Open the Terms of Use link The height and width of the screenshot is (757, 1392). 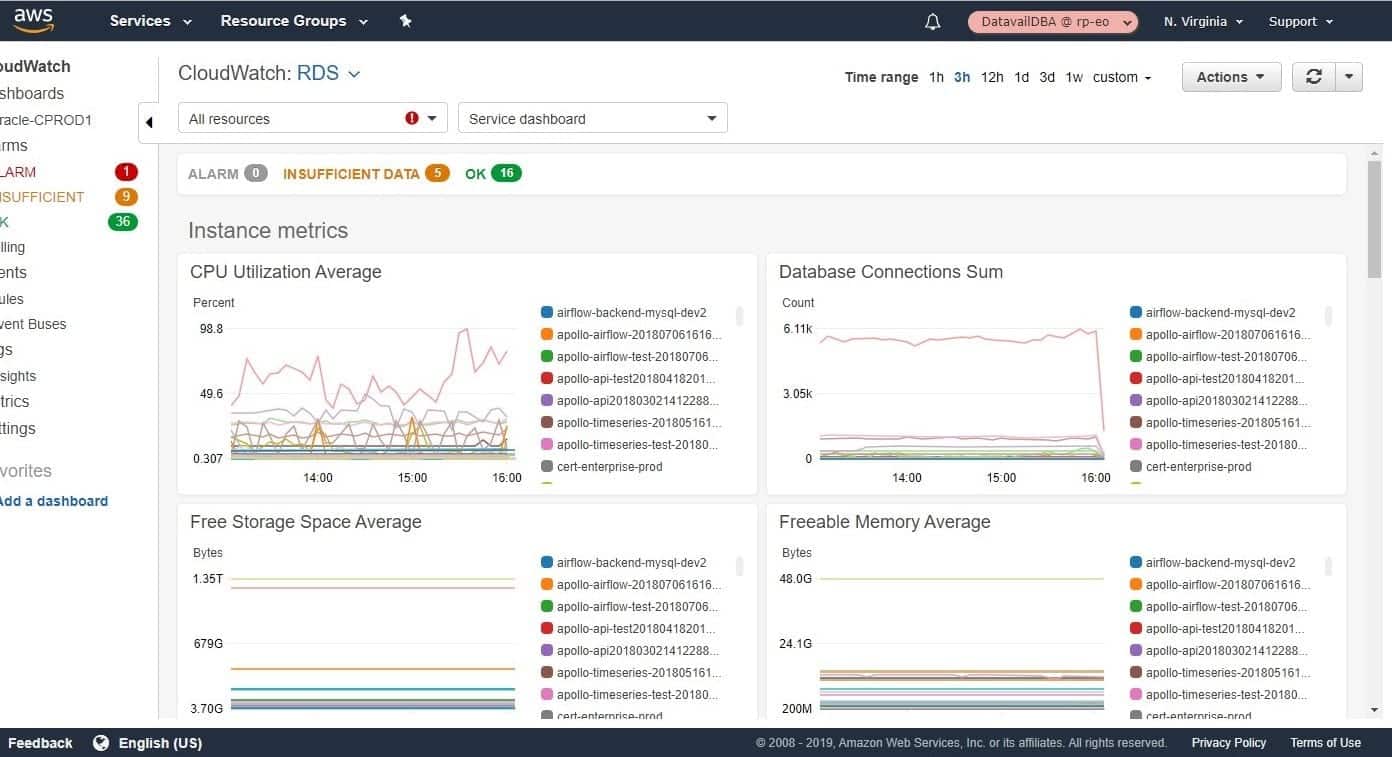point(1325,743)
